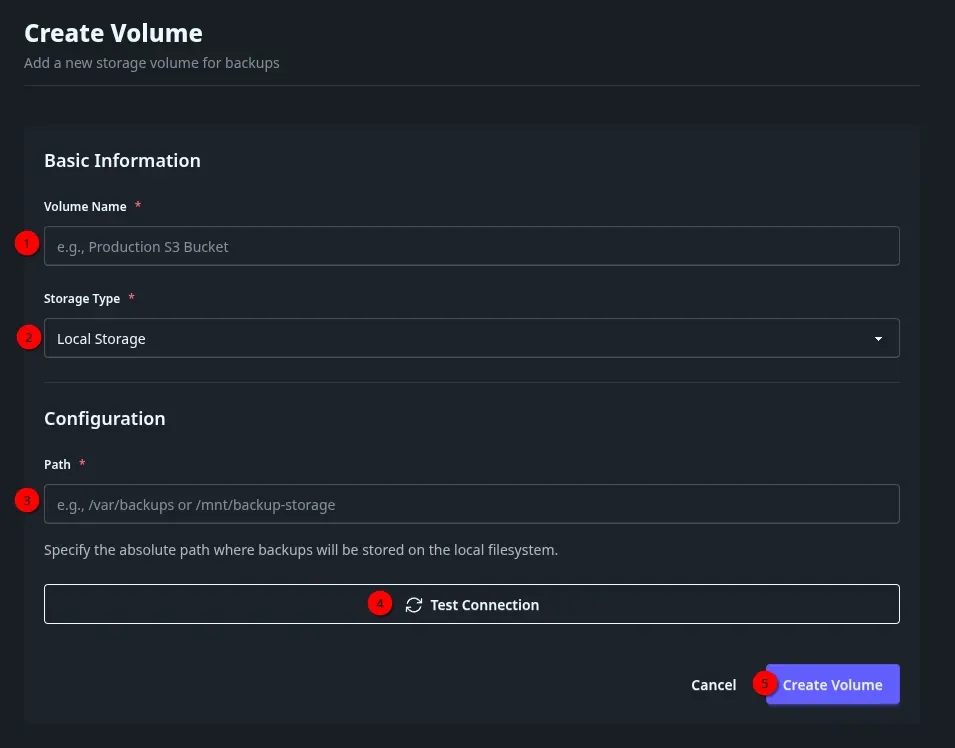The height and width of the screenshot is (748, 955).
Task: Click the Storage Type field label
Action: point(82,298)
